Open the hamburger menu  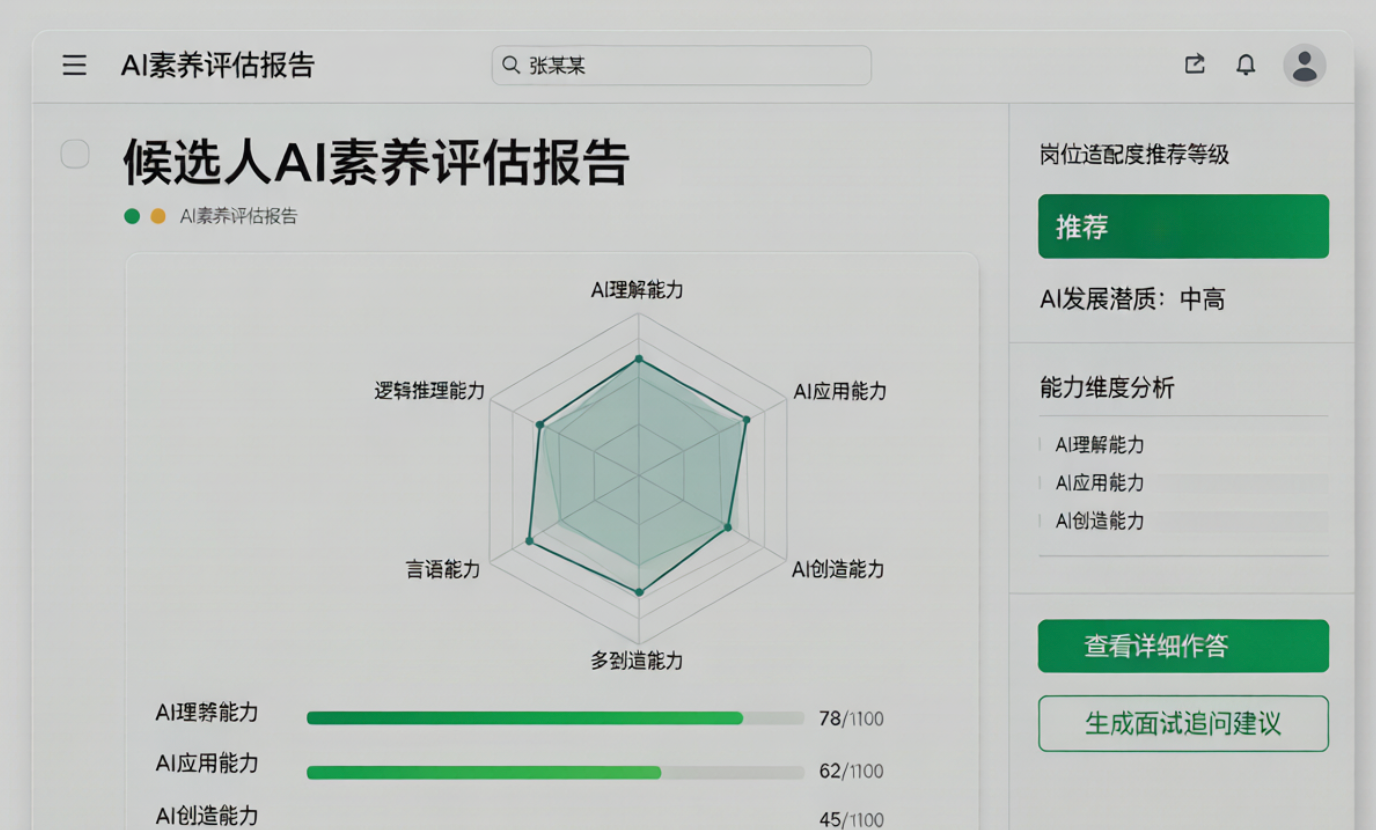point(74,65)
